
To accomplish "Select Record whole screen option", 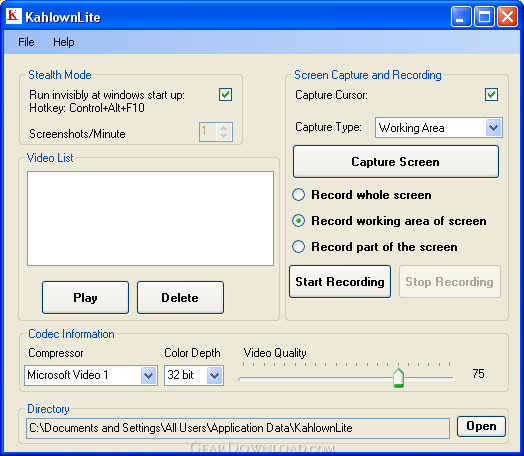I will pyautogui.click(x=298, y=194).
